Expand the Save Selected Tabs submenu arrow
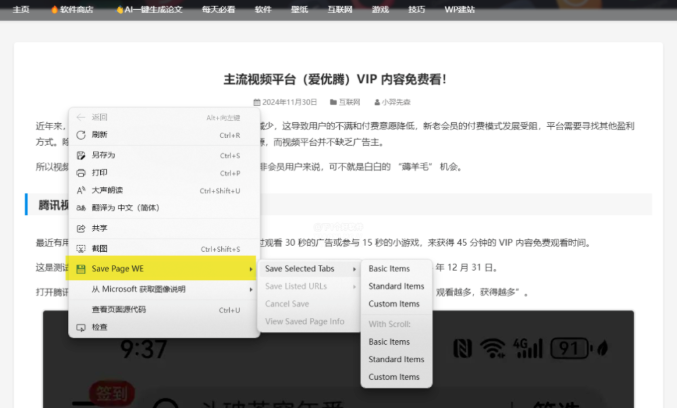The width and height of the screenshot is (680, 408). [x=353, y=269]
